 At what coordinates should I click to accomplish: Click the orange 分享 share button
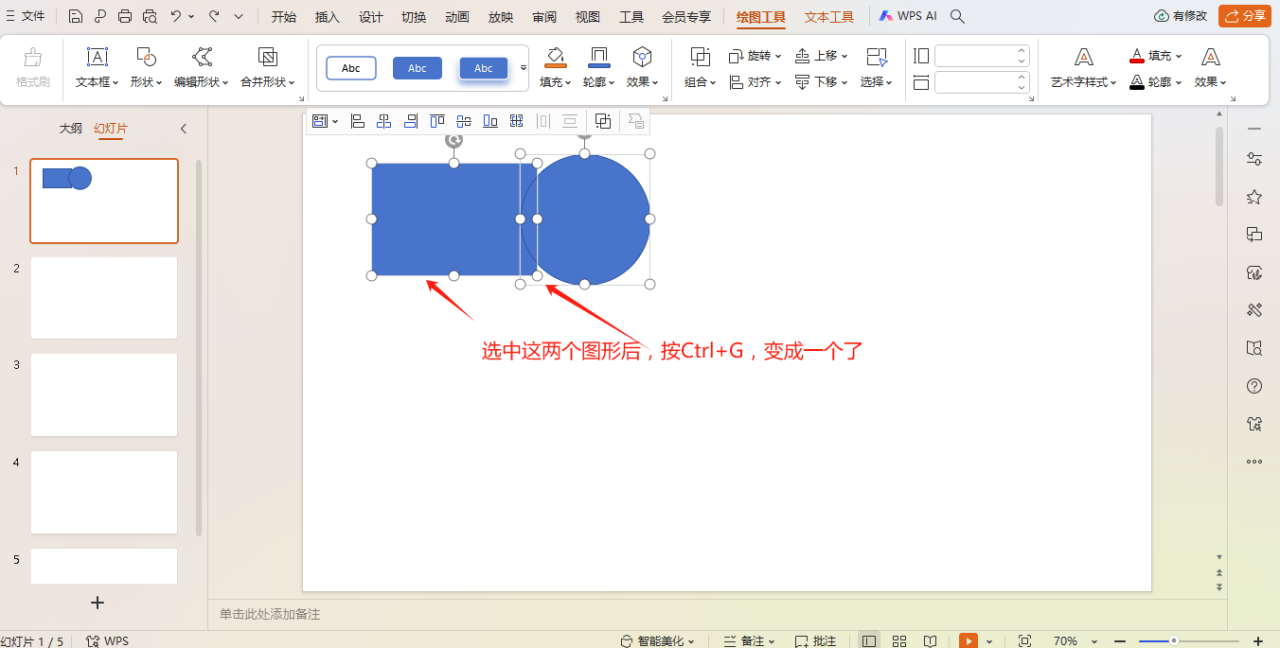[1244, 16]
